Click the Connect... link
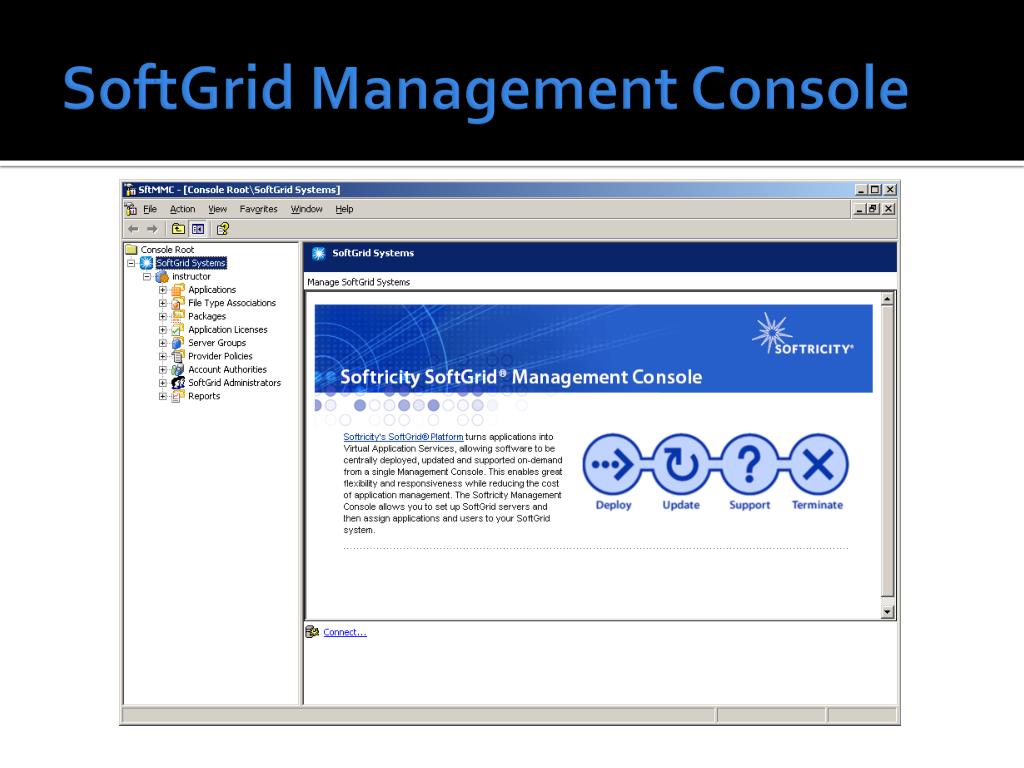The height and width of the screenshot is (768, 1024). pos(345,632)
